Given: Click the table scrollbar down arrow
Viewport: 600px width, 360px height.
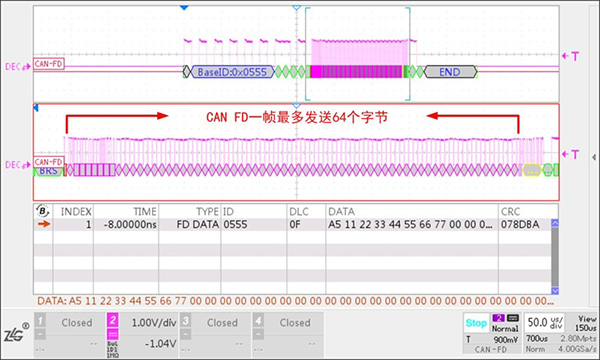Looking at the screenshot, I should pyautogui.click(x=554, y=290).
